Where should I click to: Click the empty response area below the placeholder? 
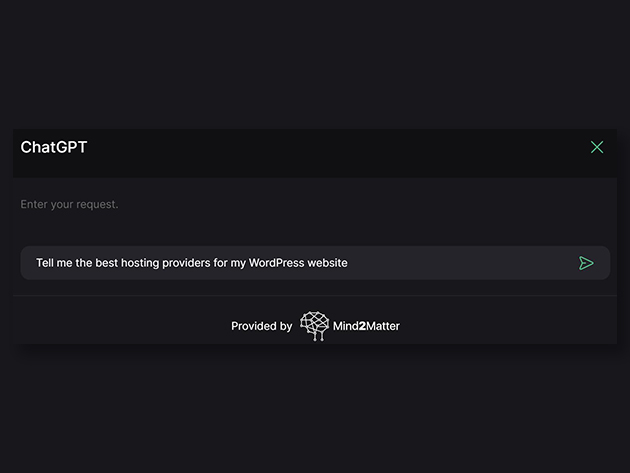[315, 228]
